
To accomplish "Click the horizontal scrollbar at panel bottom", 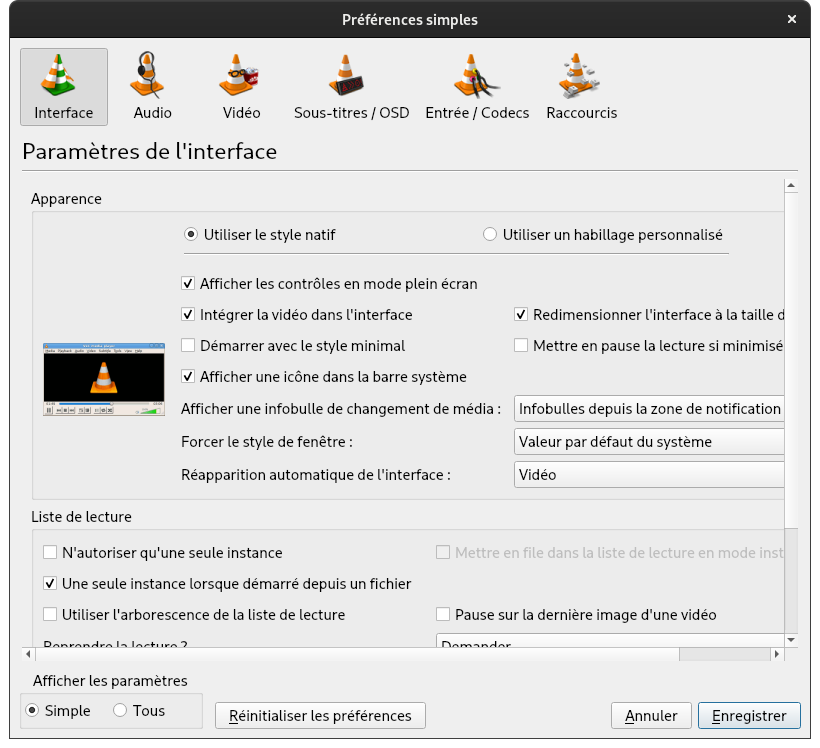I will [x=350, y=654].
